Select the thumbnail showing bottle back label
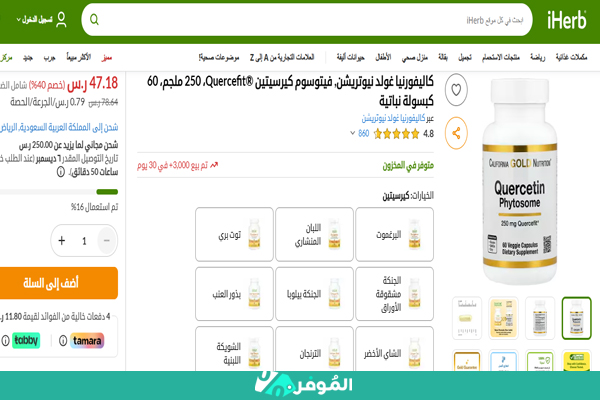Image resolution: width=600 pixels, height=400 pixels. (x=540, y=318)
